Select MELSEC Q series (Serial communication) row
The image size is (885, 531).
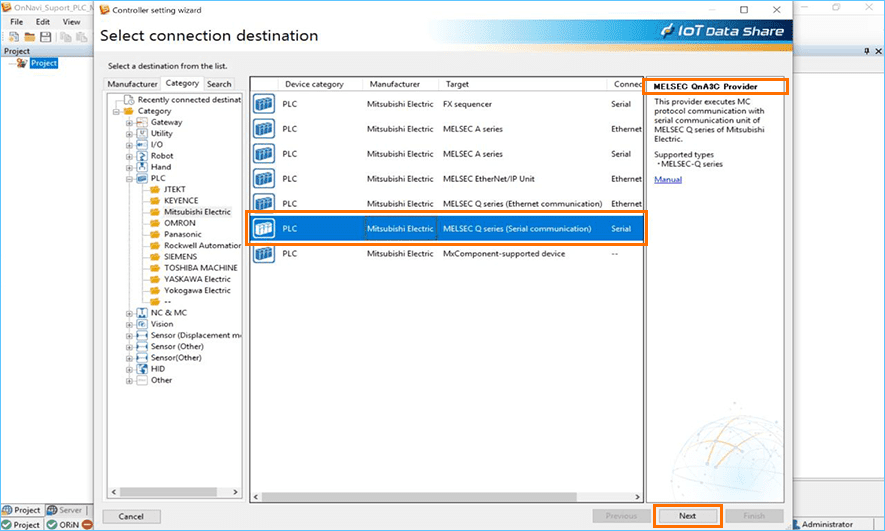click(446, 229)
